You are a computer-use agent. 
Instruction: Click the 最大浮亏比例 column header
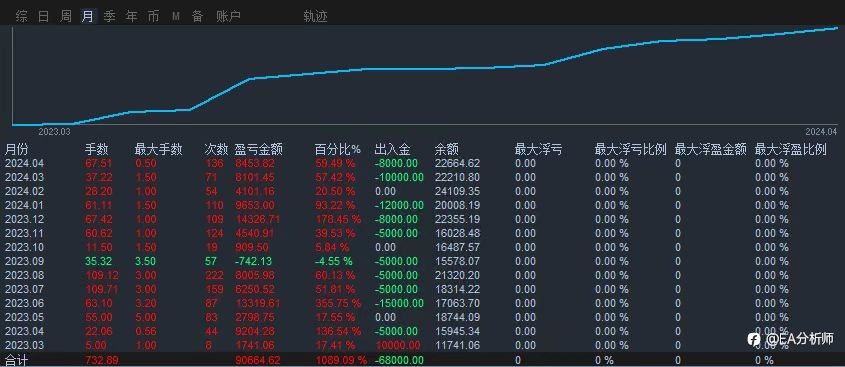(631, 149)
